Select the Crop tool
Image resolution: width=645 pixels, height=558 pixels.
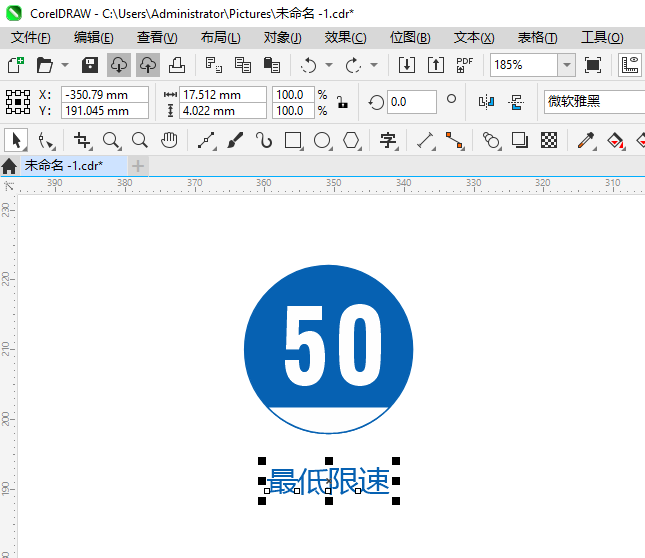[x=83, y=140]
